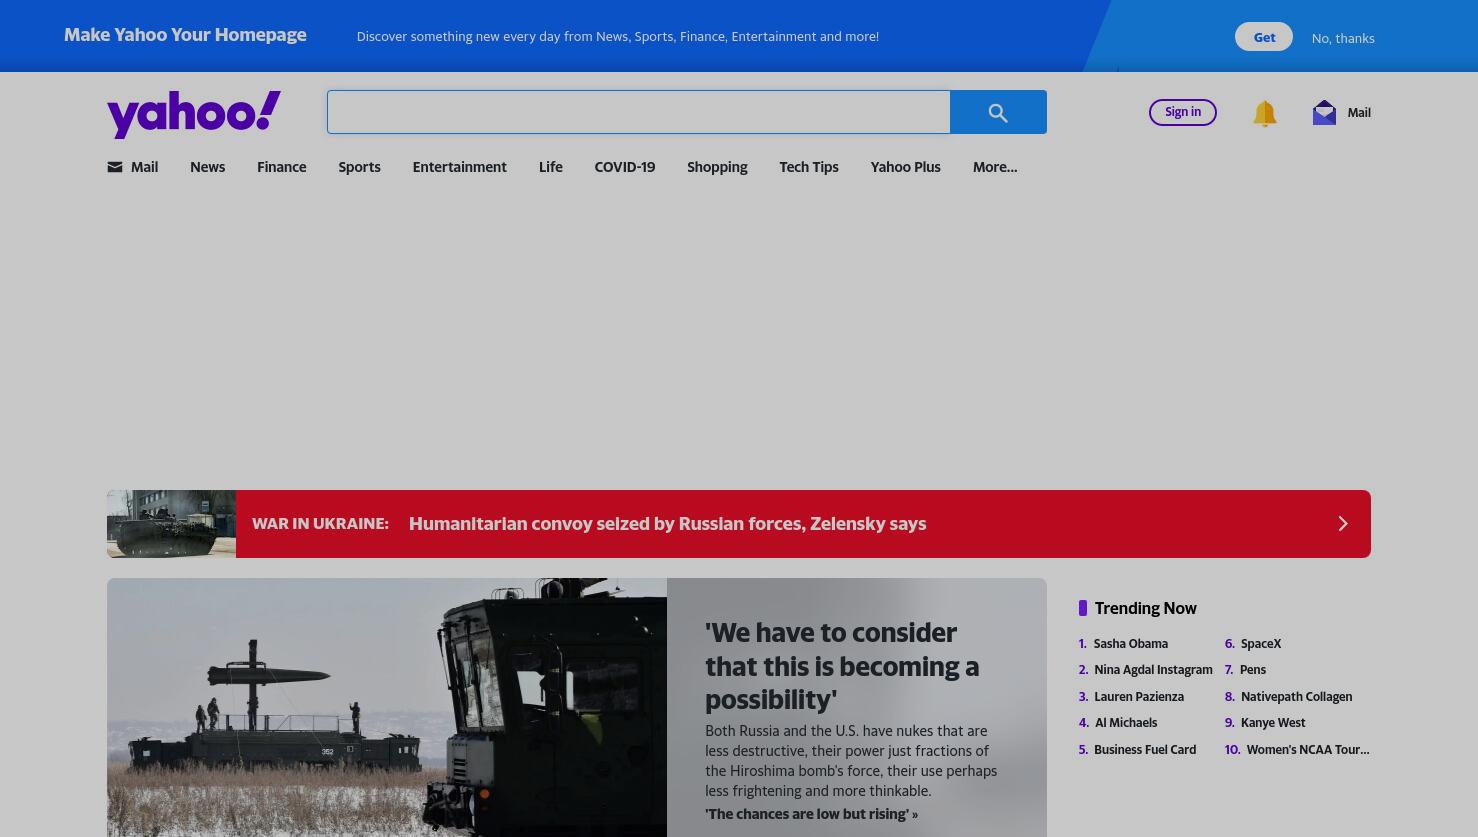Image resolution: width=1478 pixels, height=837 pixels.
Task: Click the Trending Now heading
Action: click(x=1145, y=608)
